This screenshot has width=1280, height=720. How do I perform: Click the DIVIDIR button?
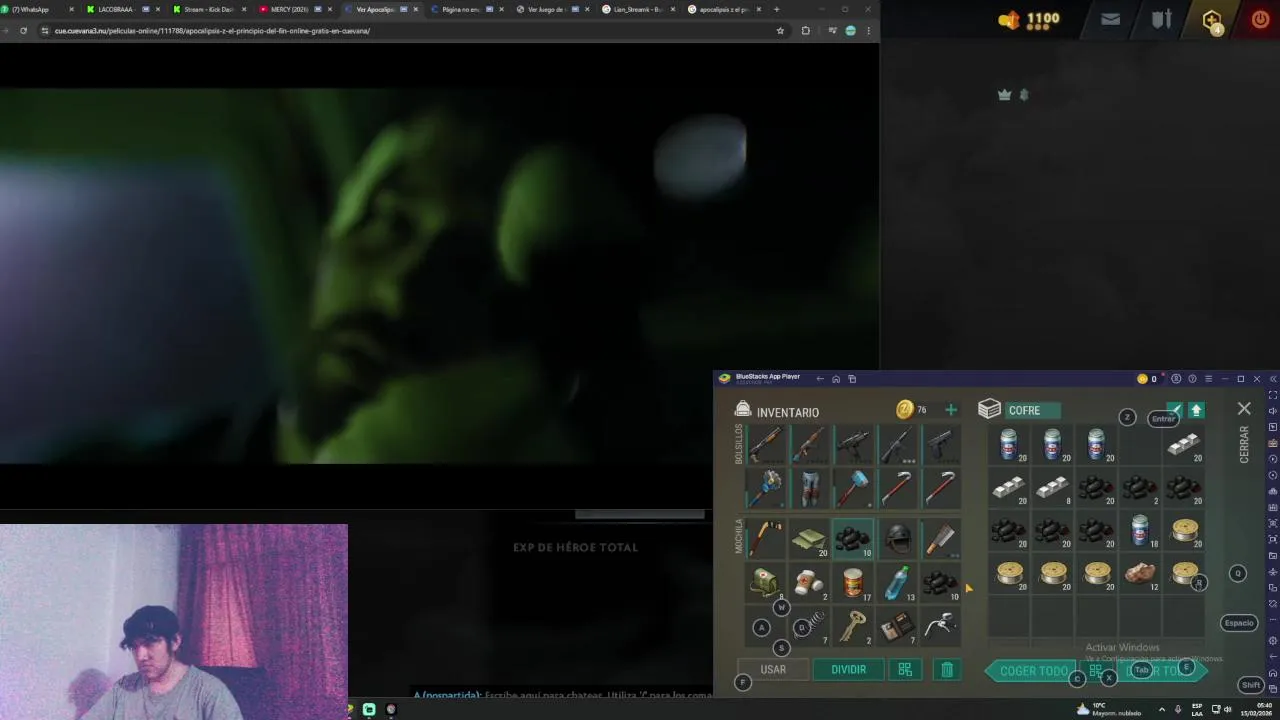848,670
